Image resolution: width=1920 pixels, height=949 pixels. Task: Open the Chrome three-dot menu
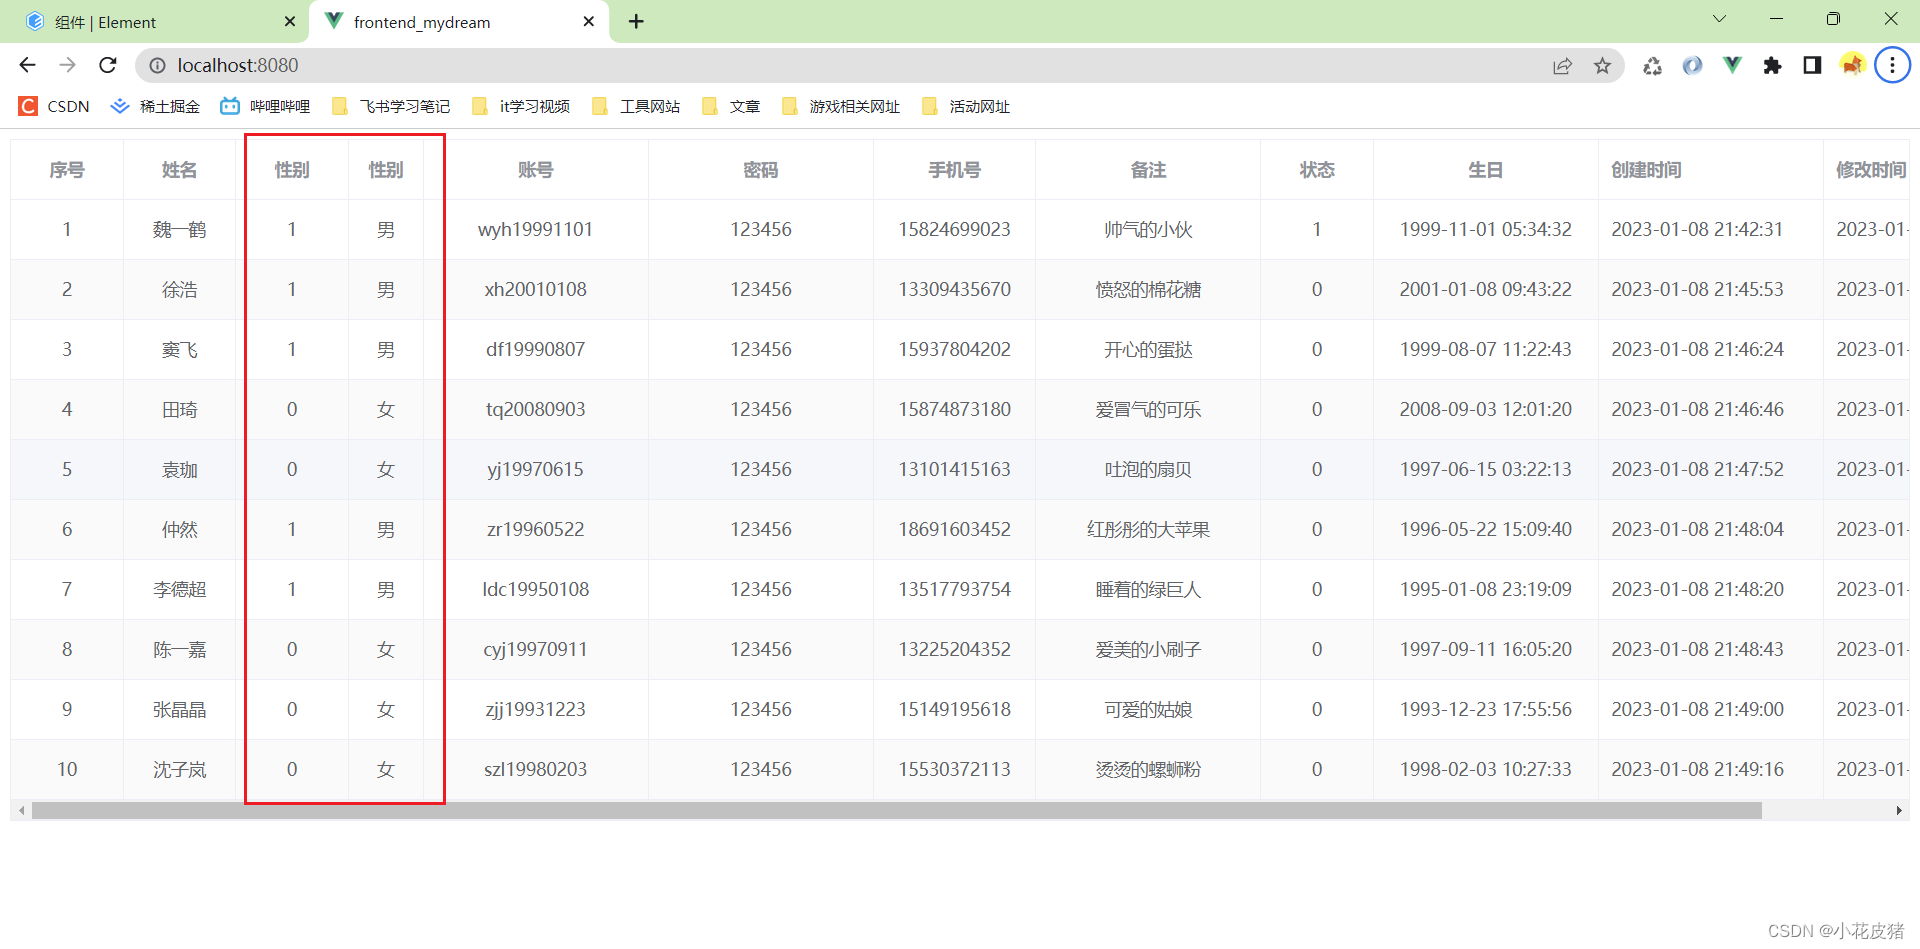[1892, 65]
